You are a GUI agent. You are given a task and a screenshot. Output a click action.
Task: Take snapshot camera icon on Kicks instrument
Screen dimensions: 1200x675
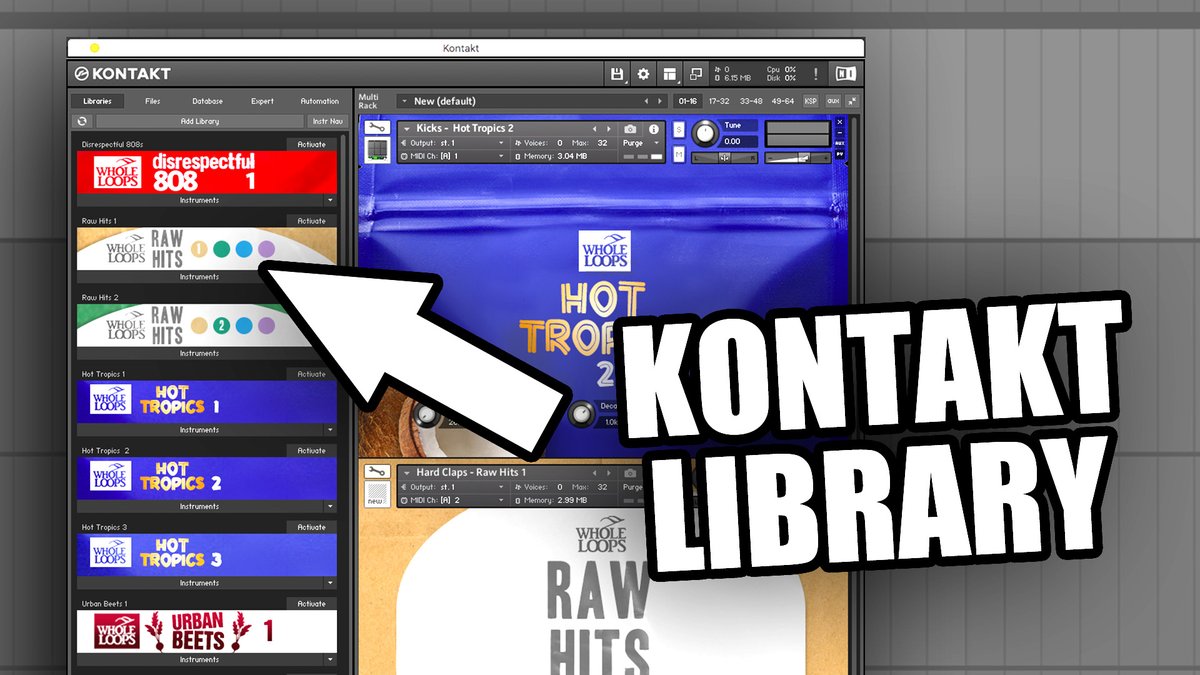click(630, 129)
